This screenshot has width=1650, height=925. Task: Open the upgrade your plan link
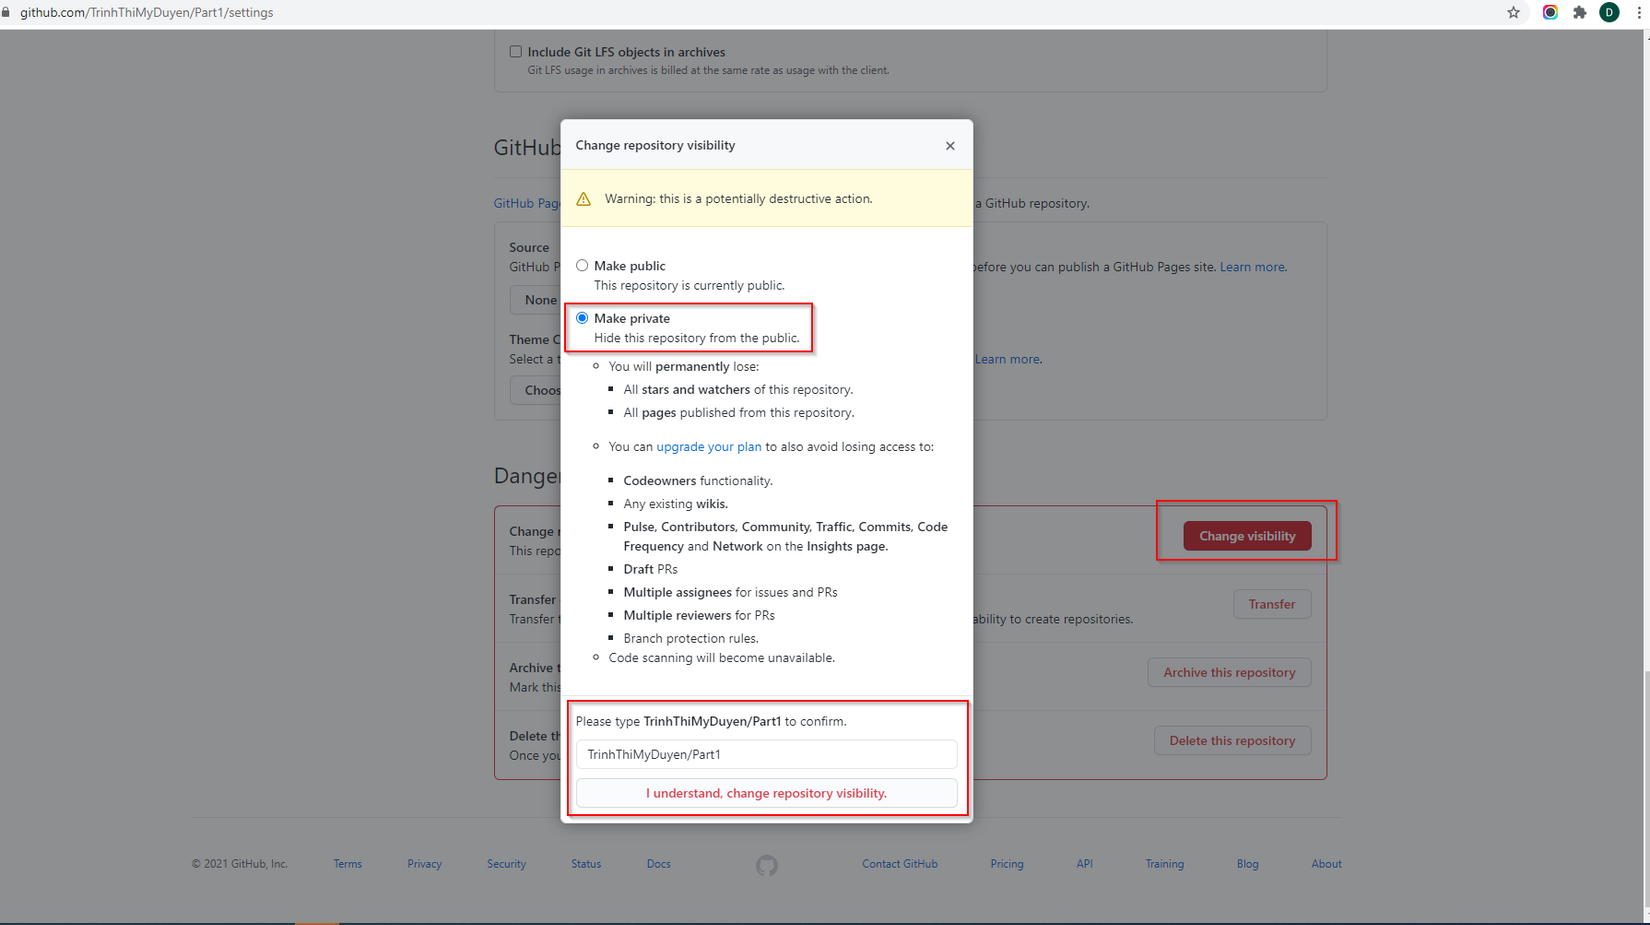click(708, 447)
